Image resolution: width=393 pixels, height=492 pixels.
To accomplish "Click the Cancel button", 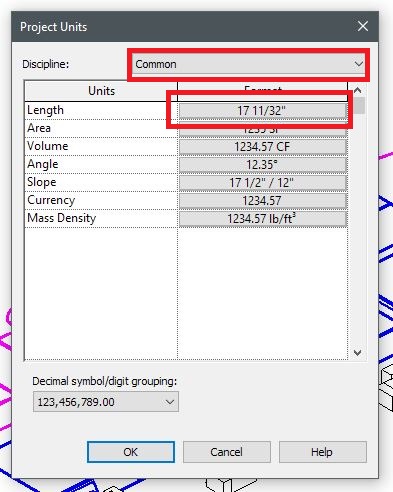I will 227,452.
